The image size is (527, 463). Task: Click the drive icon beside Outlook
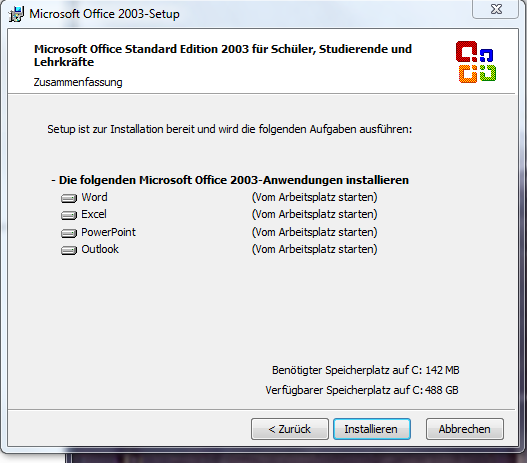69,250
